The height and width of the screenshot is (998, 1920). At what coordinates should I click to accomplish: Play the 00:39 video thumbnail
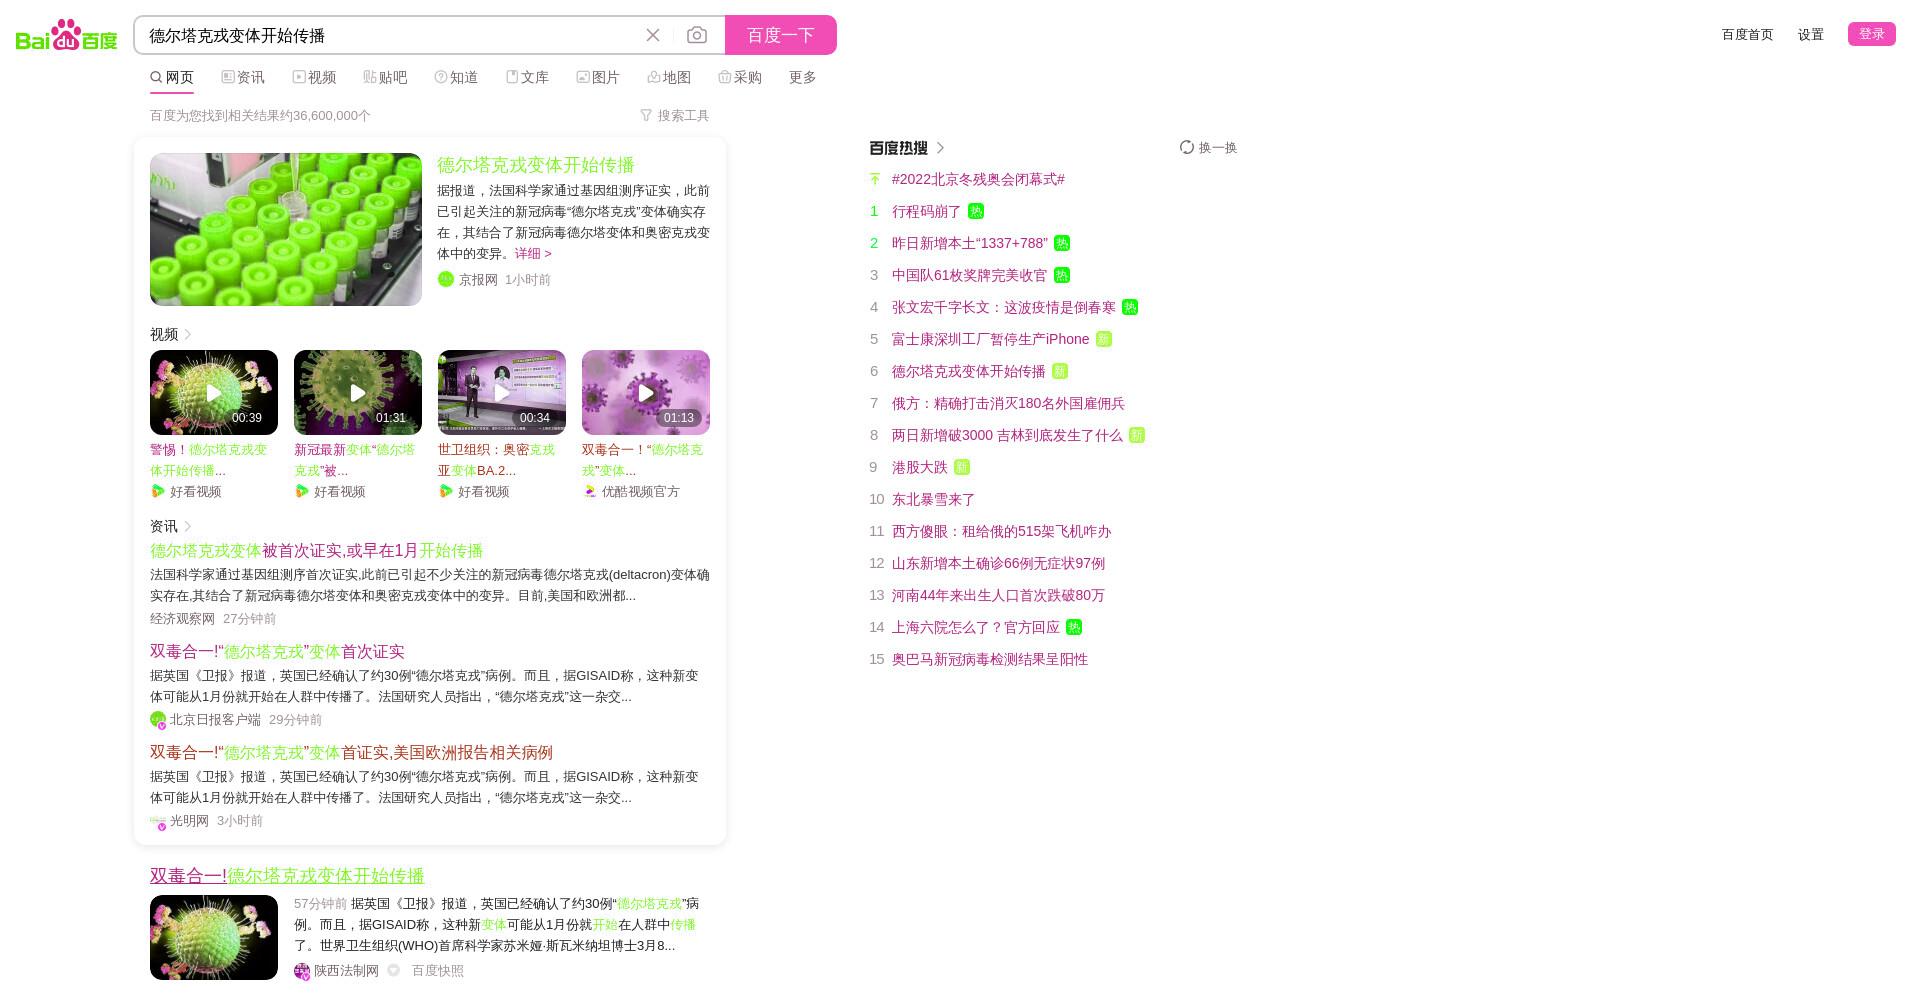click(x=214, y=392)
